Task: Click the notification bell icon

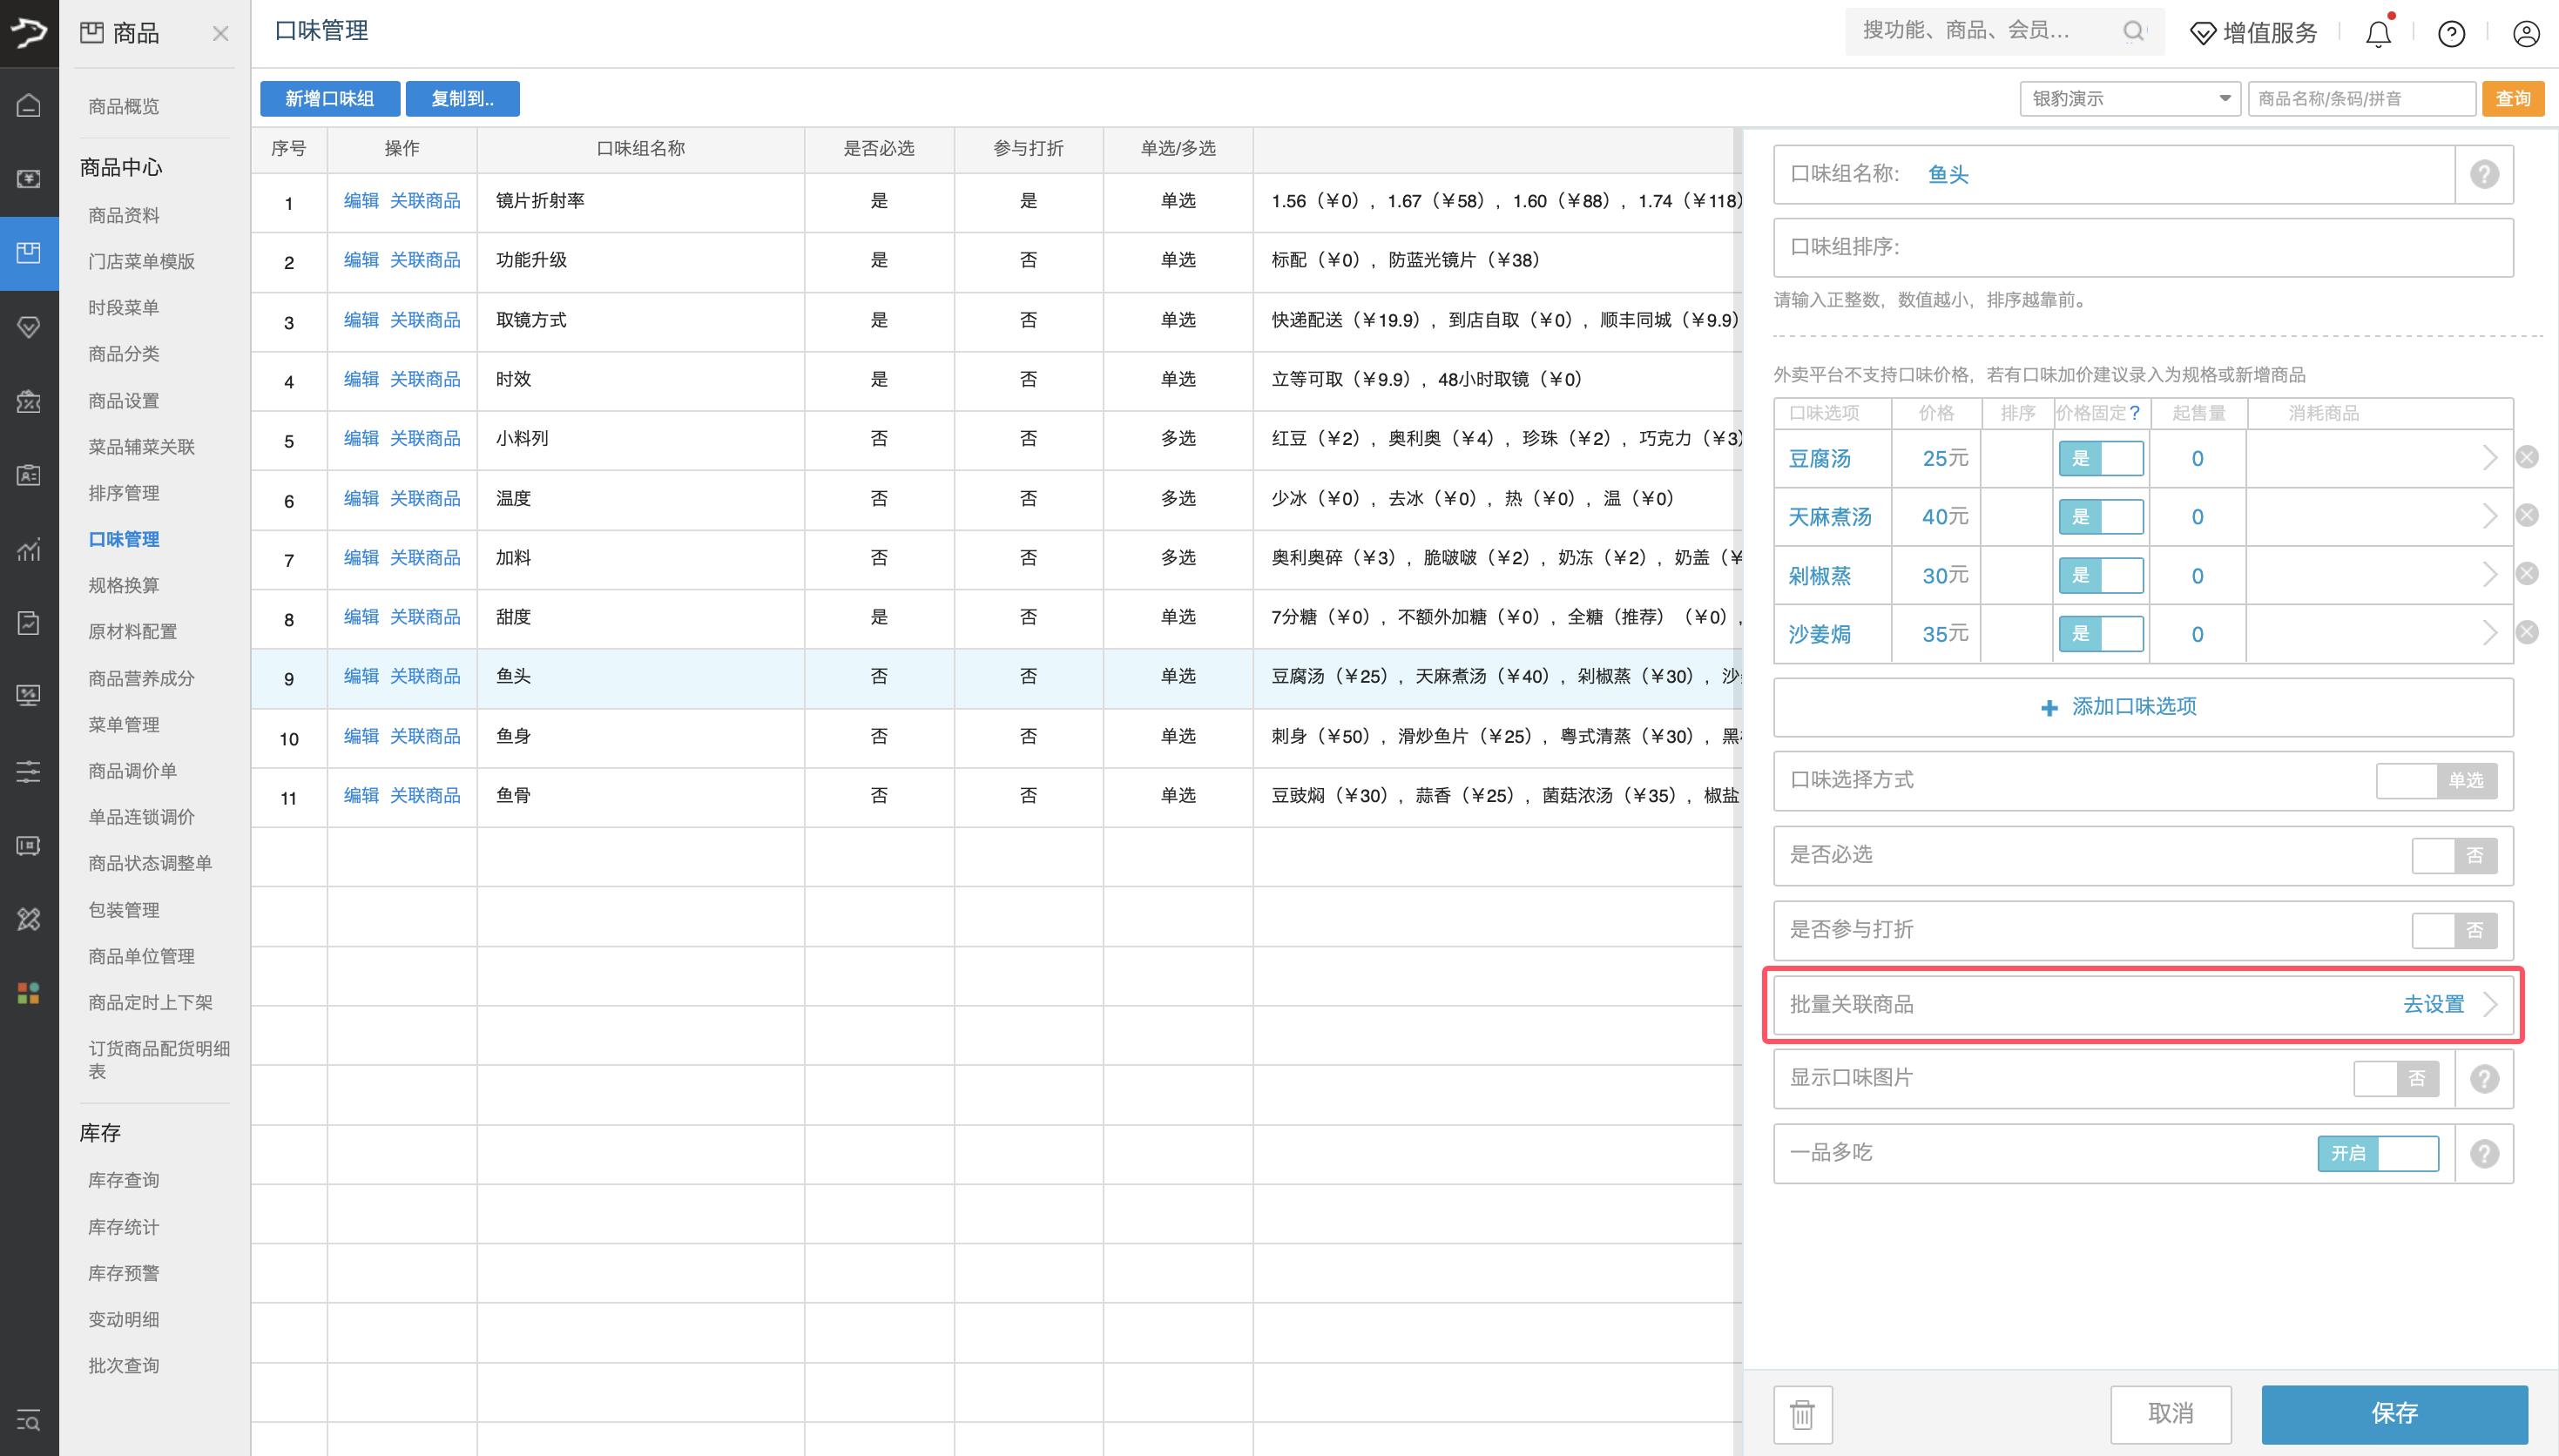Action: pyautogui.click(x=2377, y=34)
